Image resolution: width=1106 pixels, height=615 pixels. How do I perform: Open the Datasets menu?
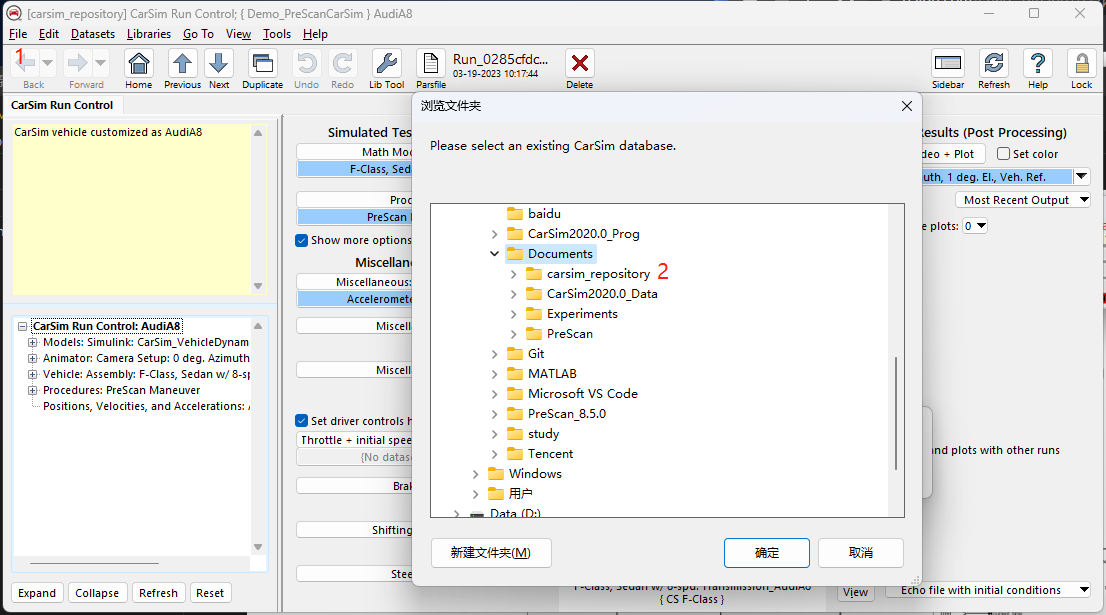coord(92,34)
